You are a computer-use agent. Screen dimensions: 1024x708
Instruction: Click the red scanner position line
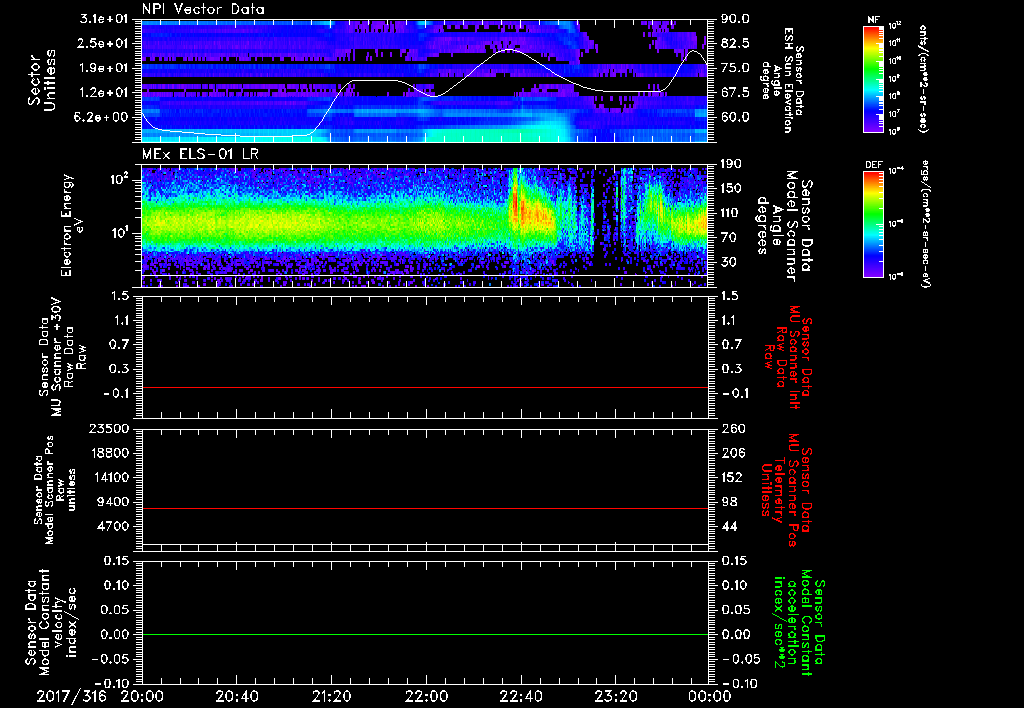[425, 509]
